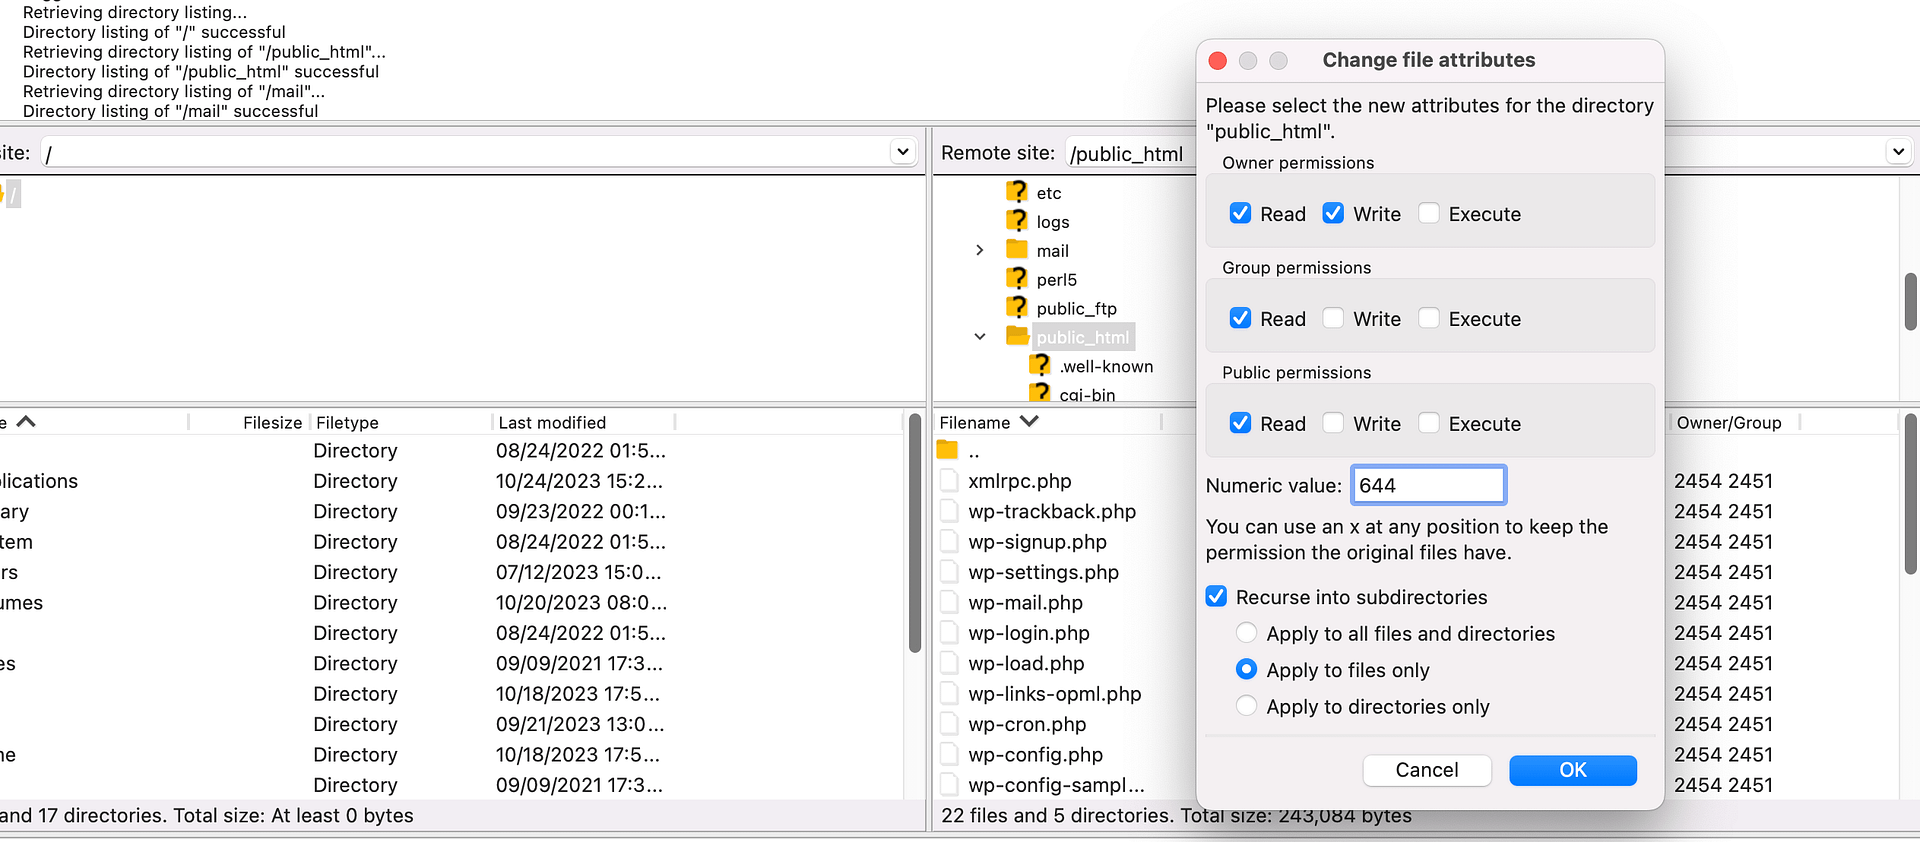Click the perl5 folder question mark icon
The width and height of the screenshot is (1920, 842).
1017,279
